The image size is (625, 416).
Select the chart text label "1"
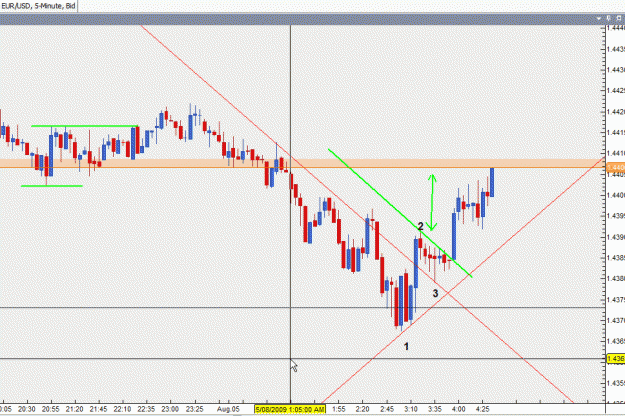pos(406,347)
